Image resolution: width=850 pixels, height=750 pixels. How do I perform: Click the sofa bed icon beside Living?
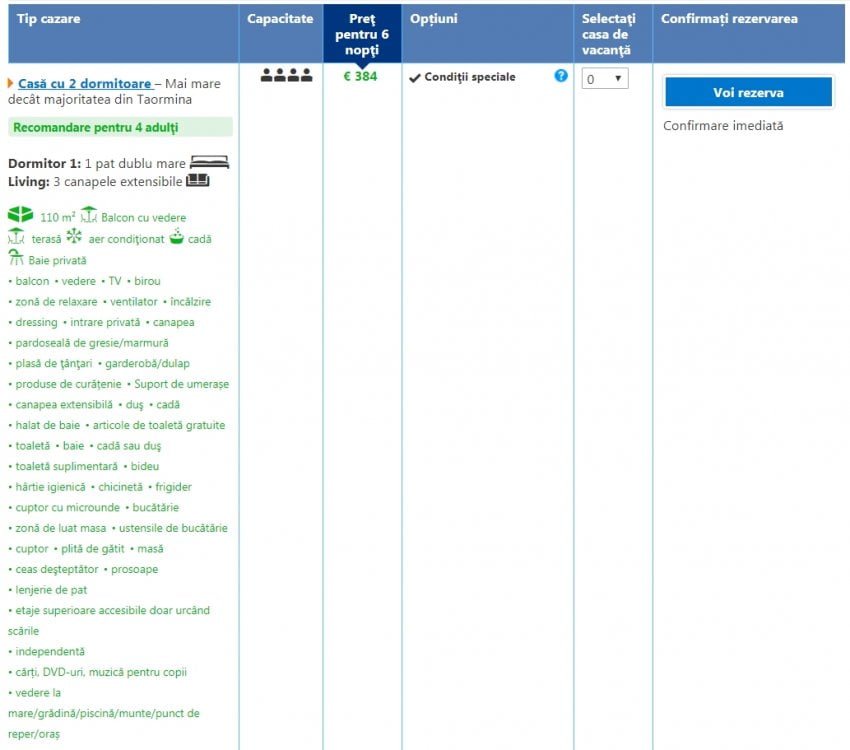[198, 181]
